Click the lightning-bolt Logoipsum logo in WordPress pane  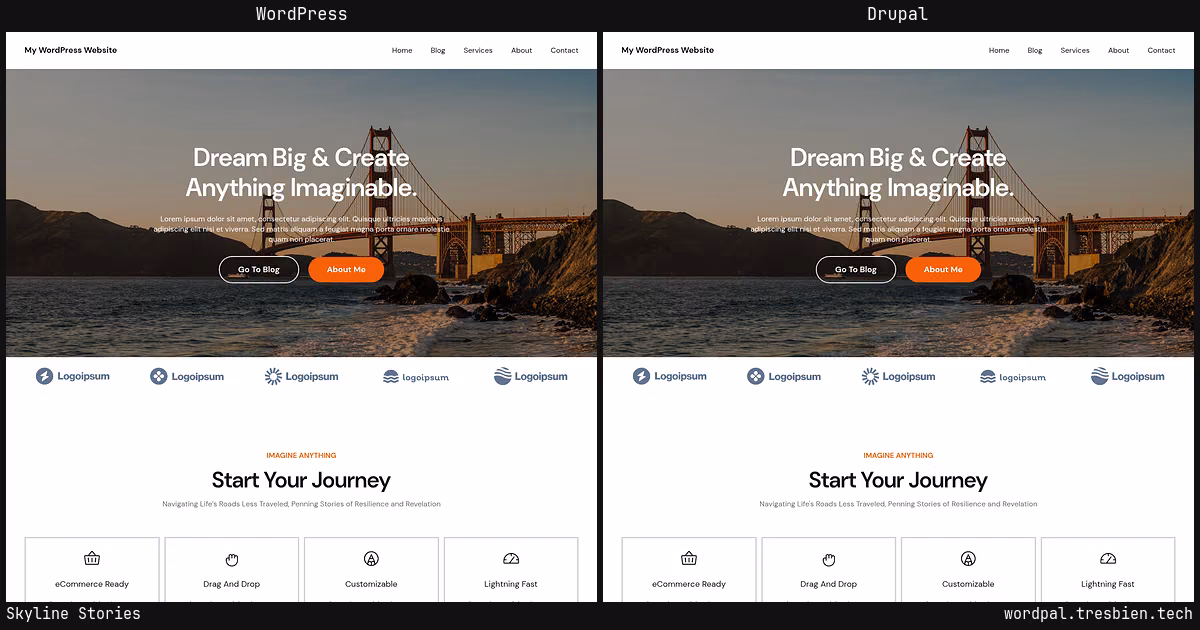(x=73, y=376)
